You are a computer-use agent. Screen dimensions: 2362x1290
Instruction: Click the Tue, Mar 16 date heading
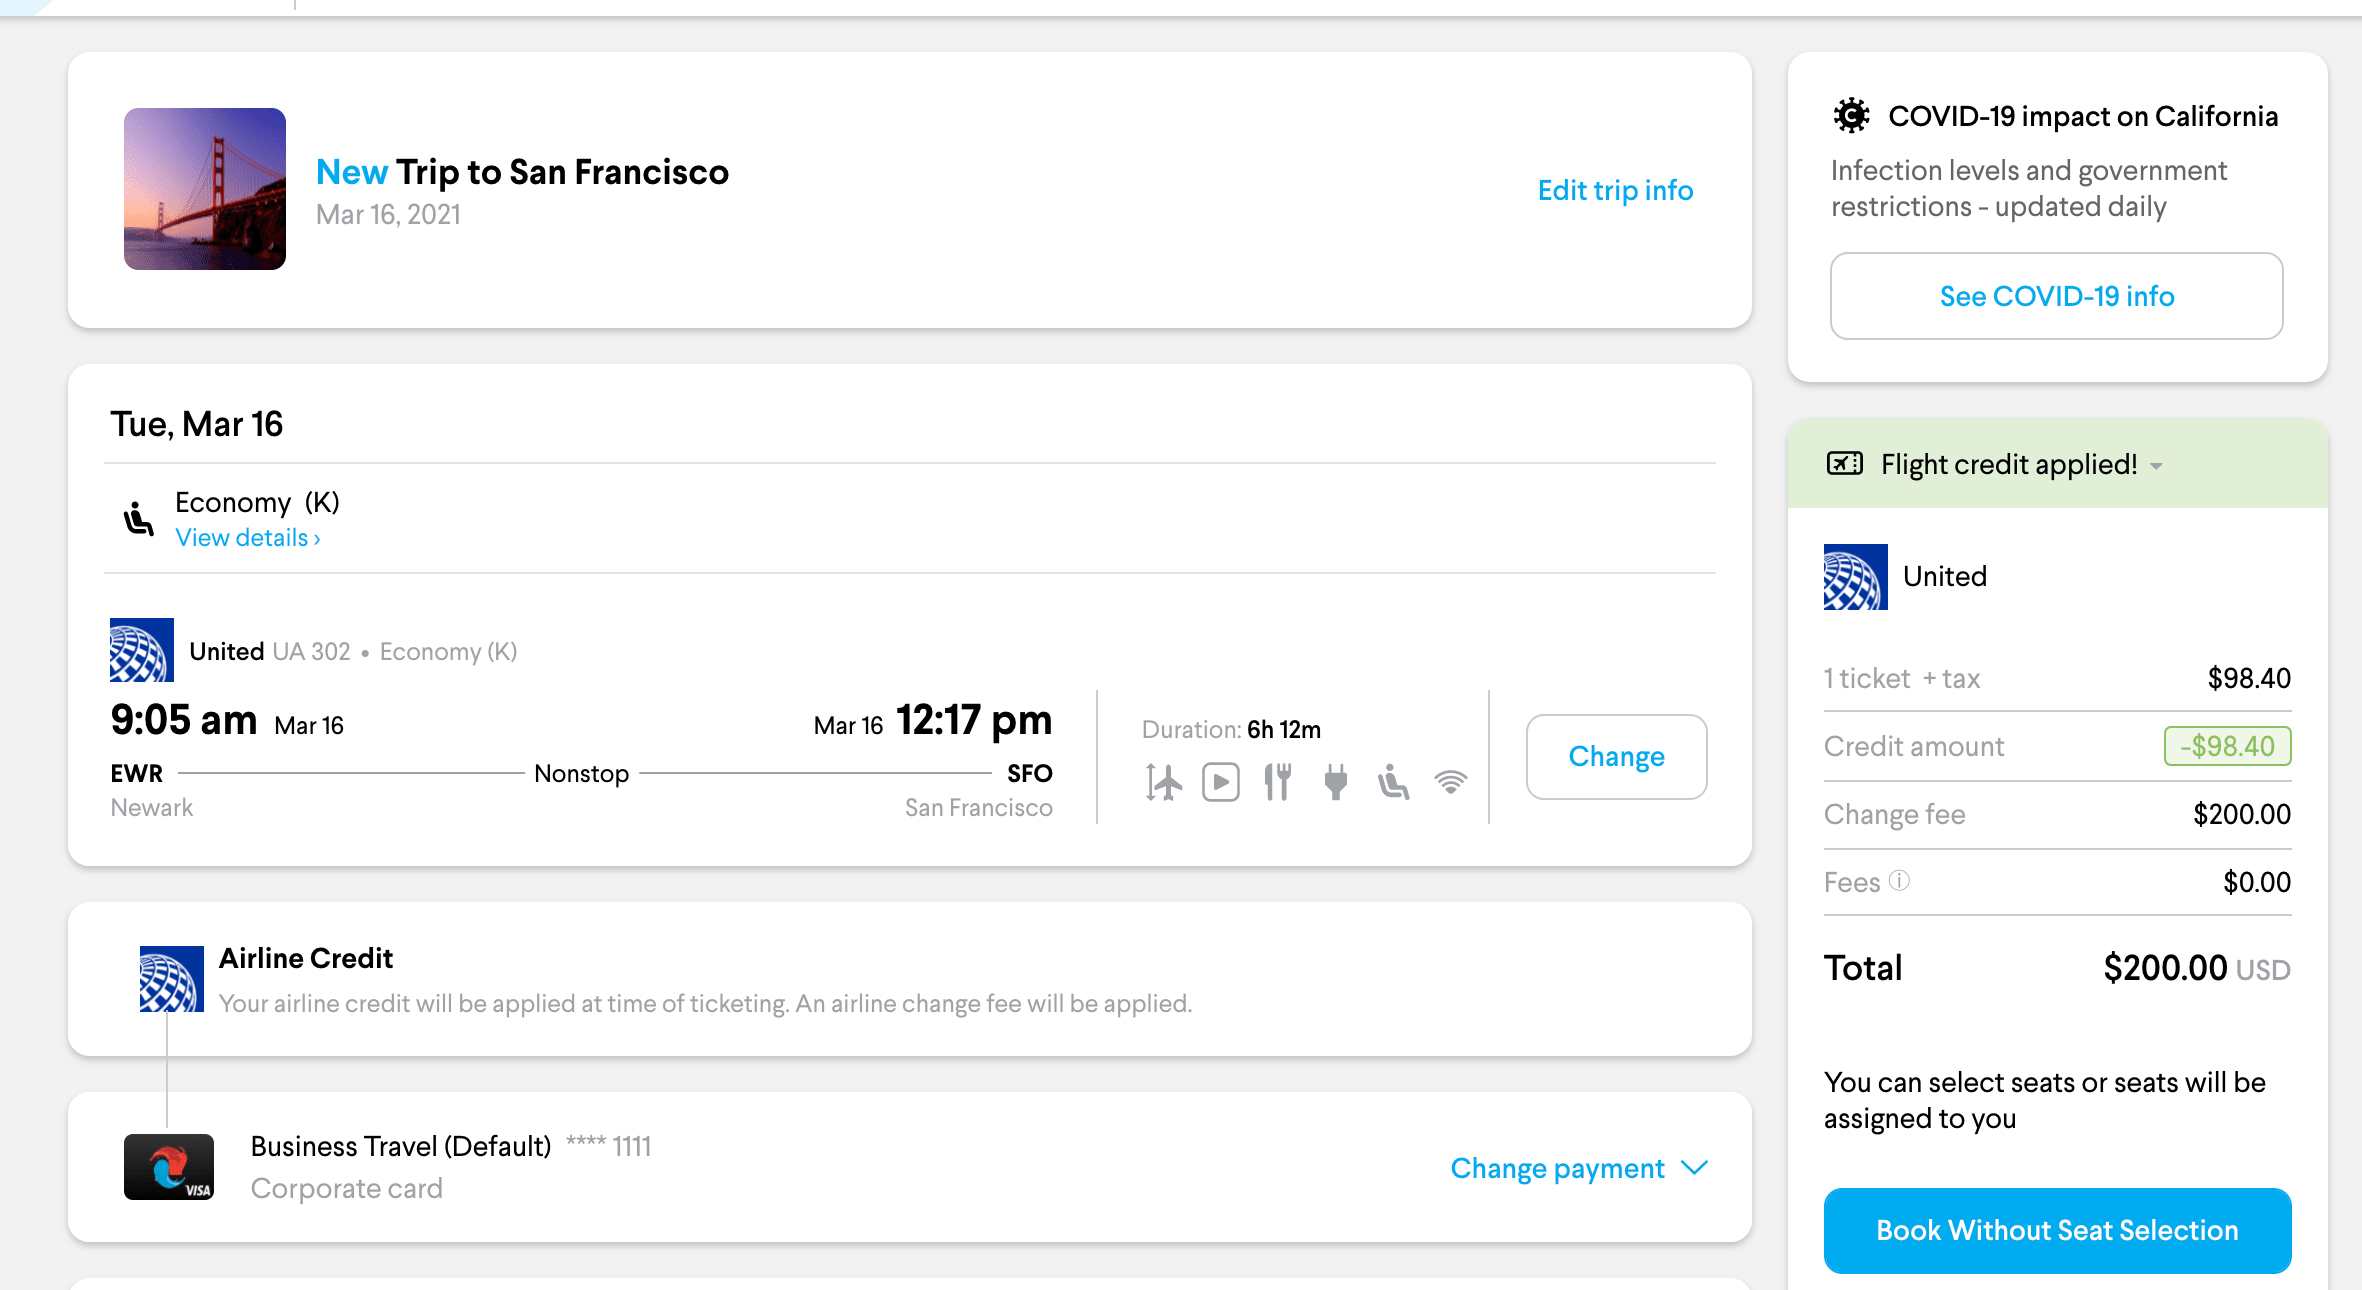point(196,424)
